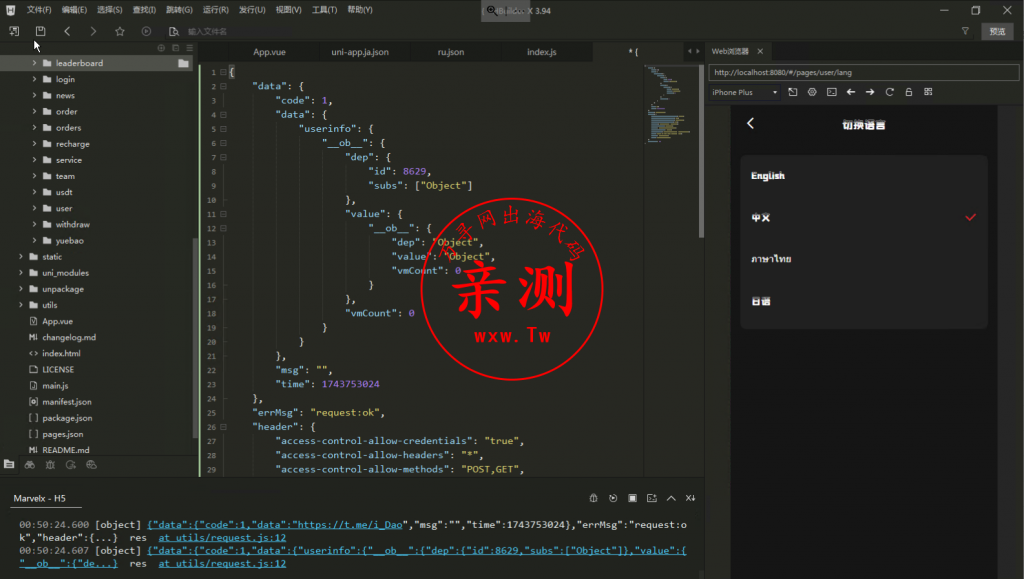Select the Thai language option
1024x579 pixels.
[771, 259]
